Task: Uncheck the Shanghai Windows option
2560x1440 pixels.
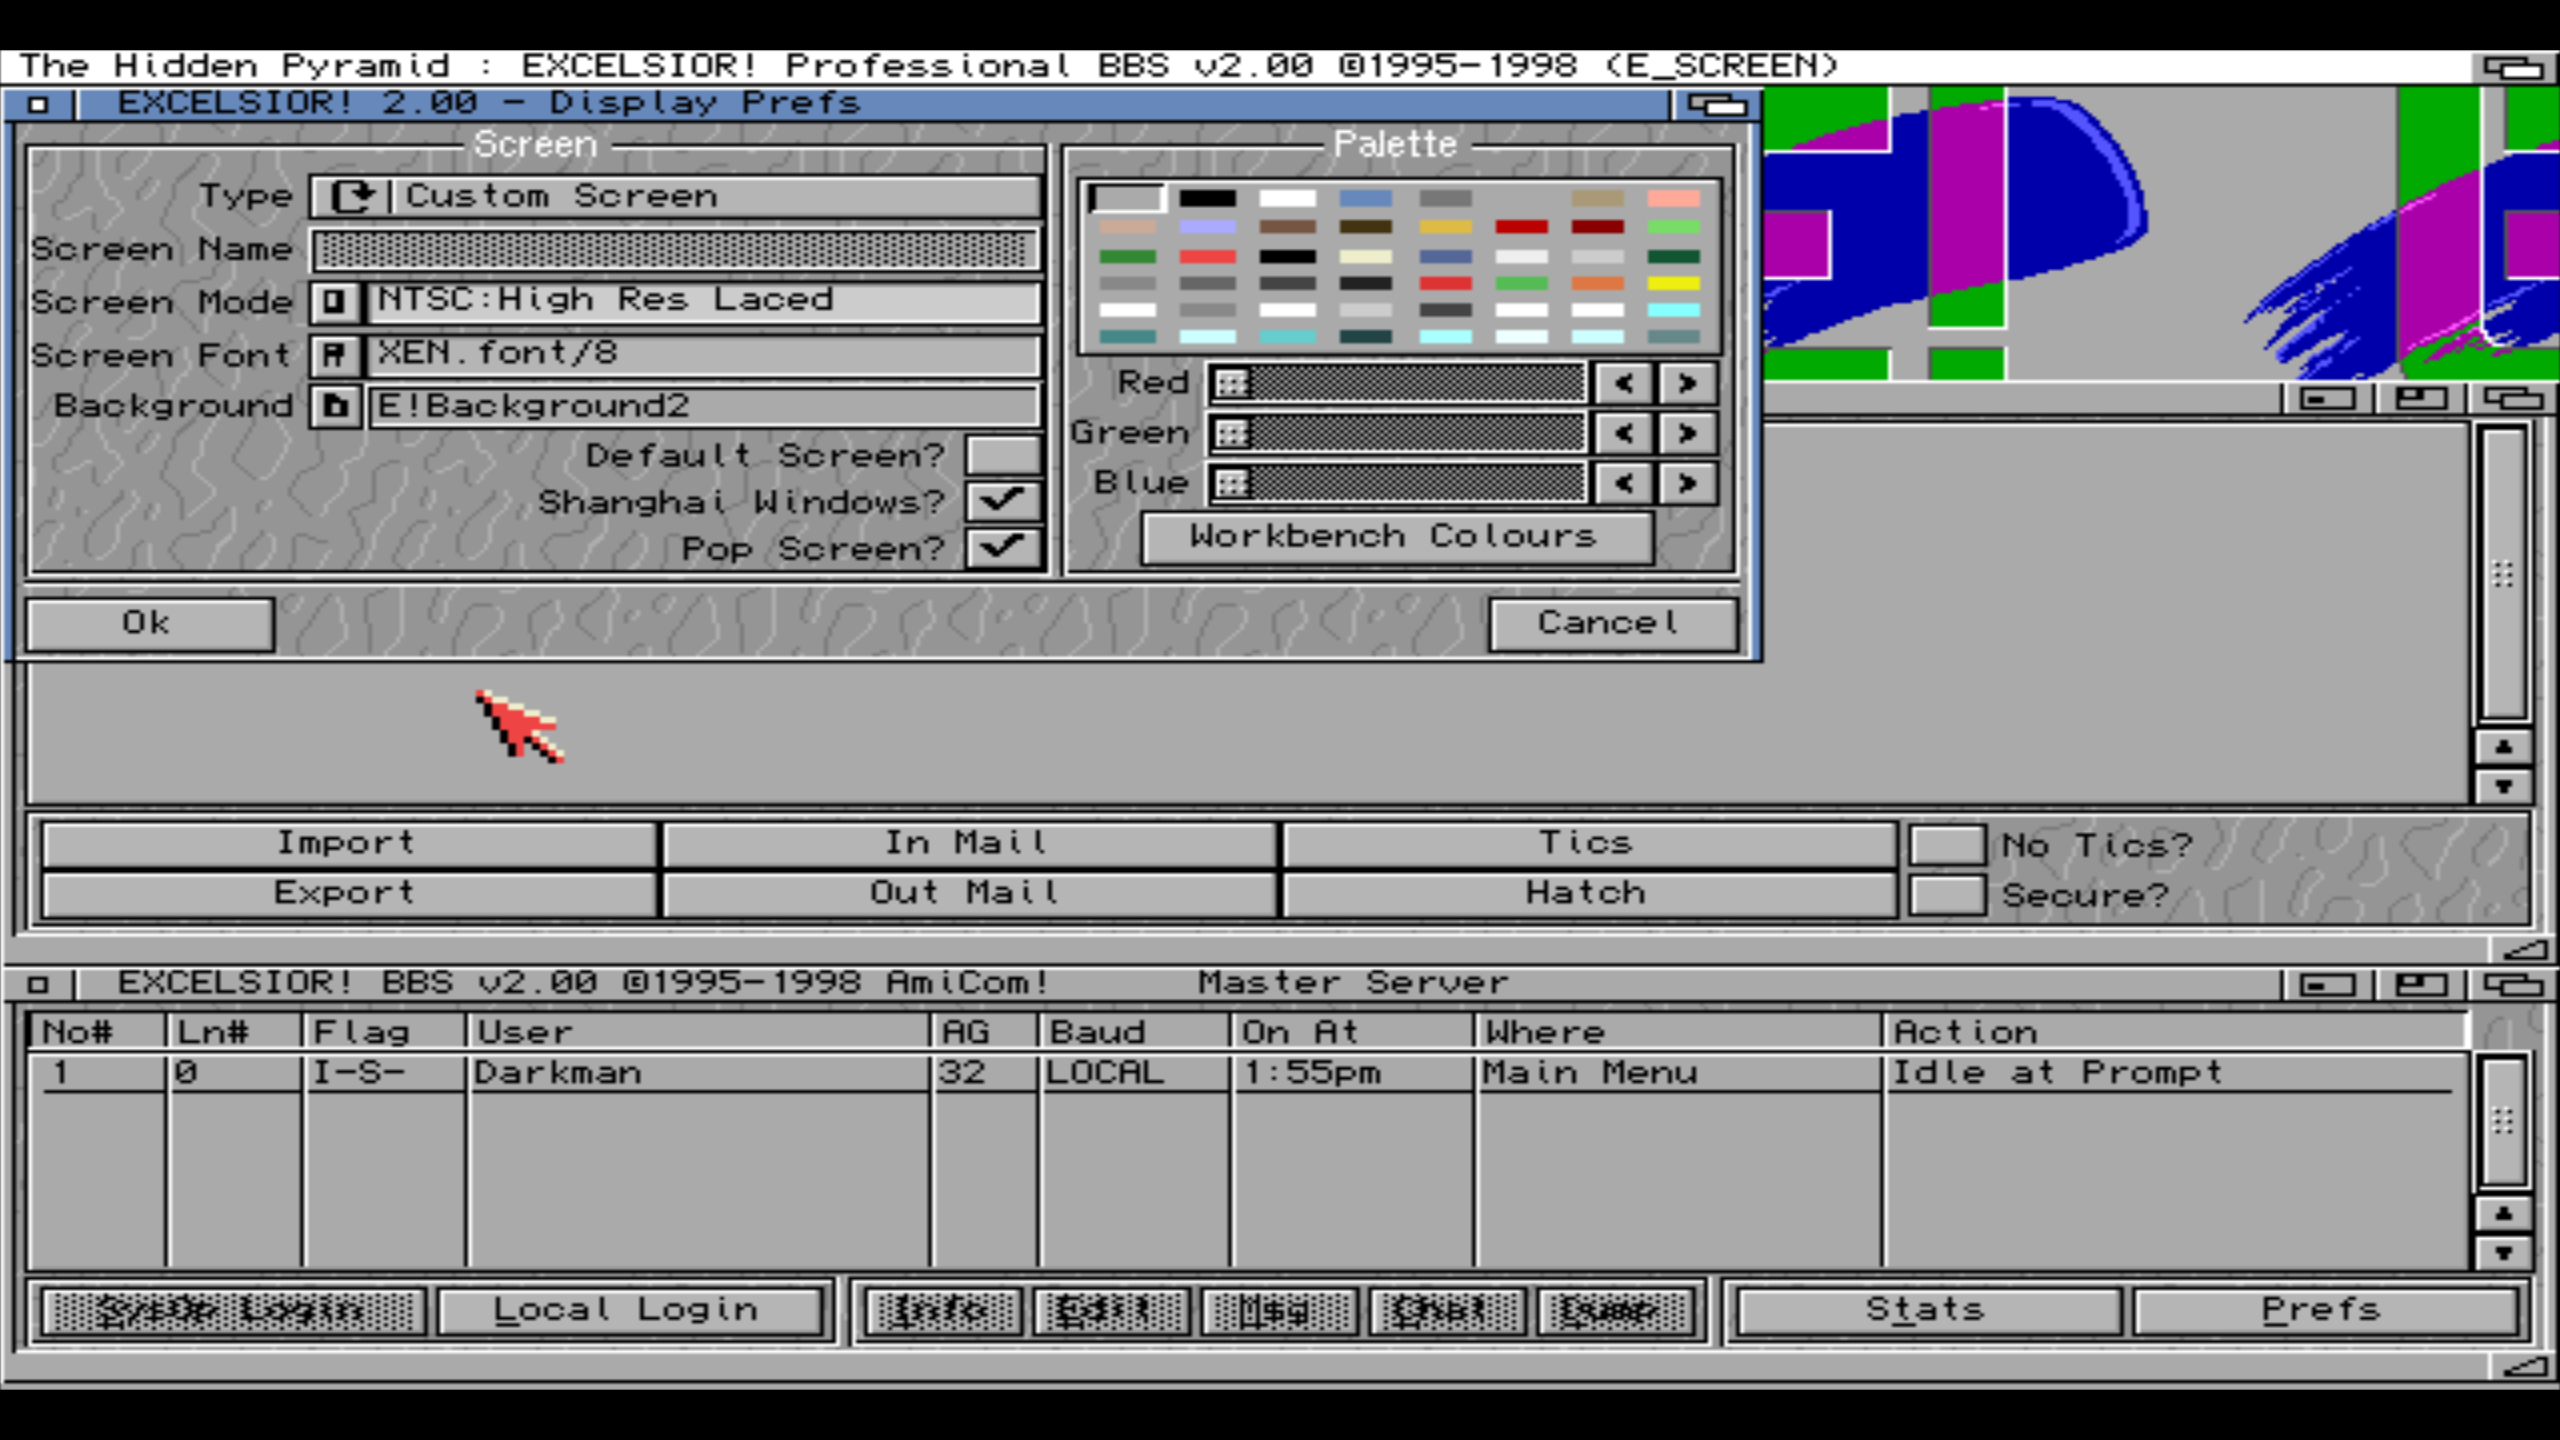Action: [1001, 501]
